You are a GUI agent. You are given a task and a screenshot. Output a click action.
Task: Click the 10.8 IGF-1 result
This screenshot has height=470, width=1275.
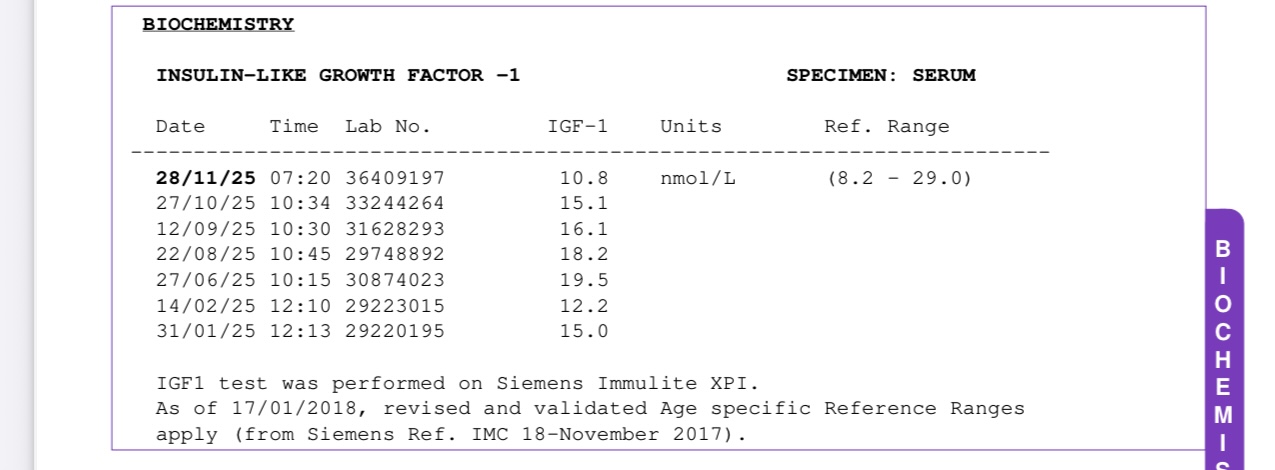pos(584,179)
